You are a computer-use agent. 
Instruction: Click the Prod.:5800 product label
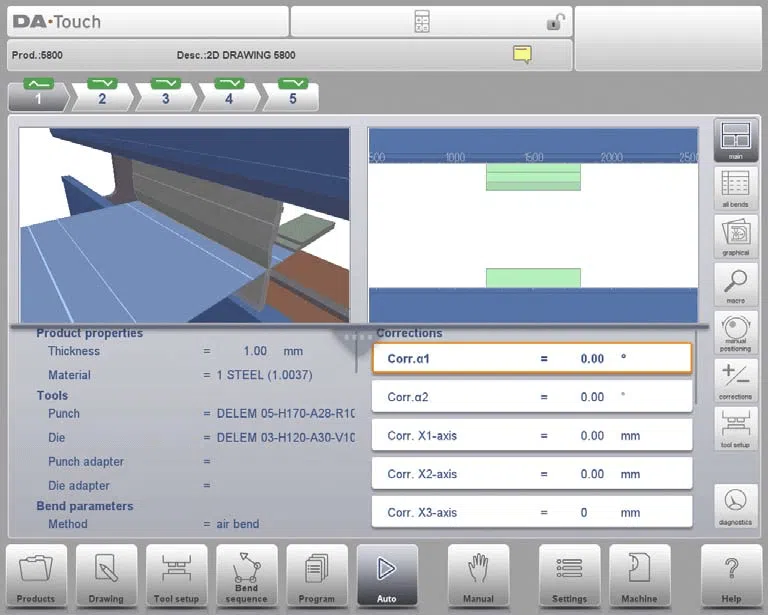point(37,55)
